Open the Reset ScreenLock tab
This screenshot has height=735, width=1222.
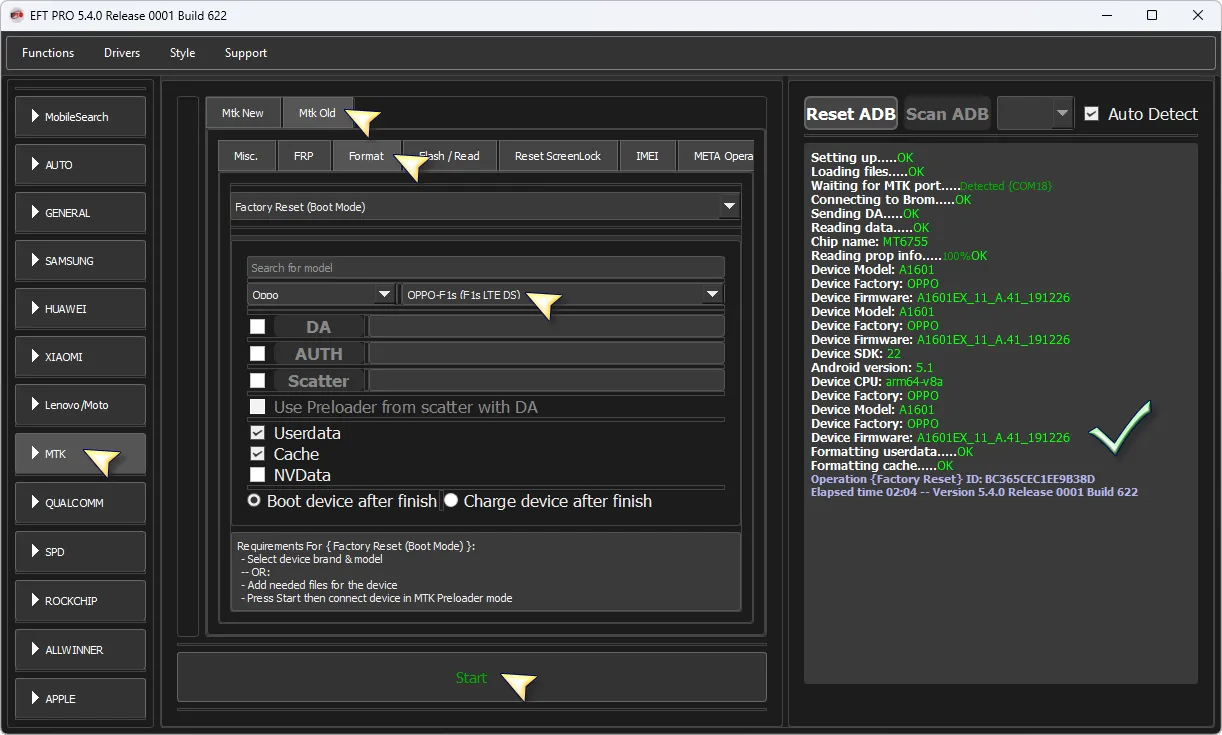pos(558,156)
